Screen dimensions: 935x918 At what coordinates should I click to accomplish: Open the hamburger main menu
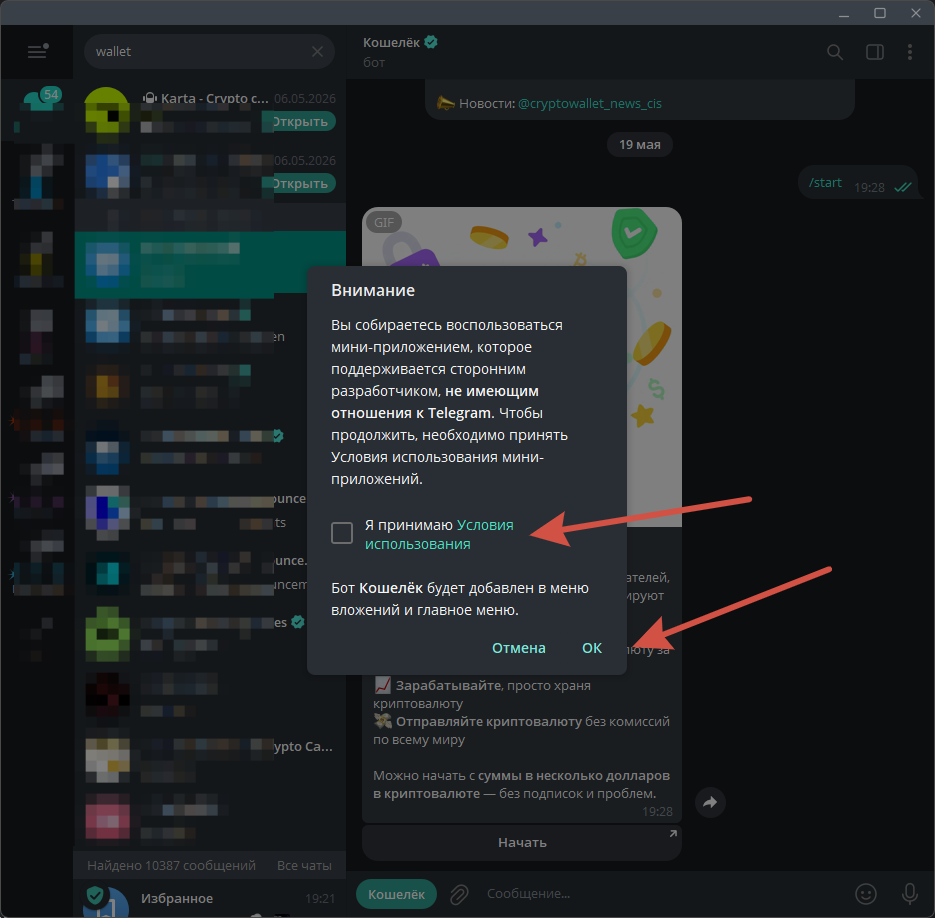pos(37,51)
